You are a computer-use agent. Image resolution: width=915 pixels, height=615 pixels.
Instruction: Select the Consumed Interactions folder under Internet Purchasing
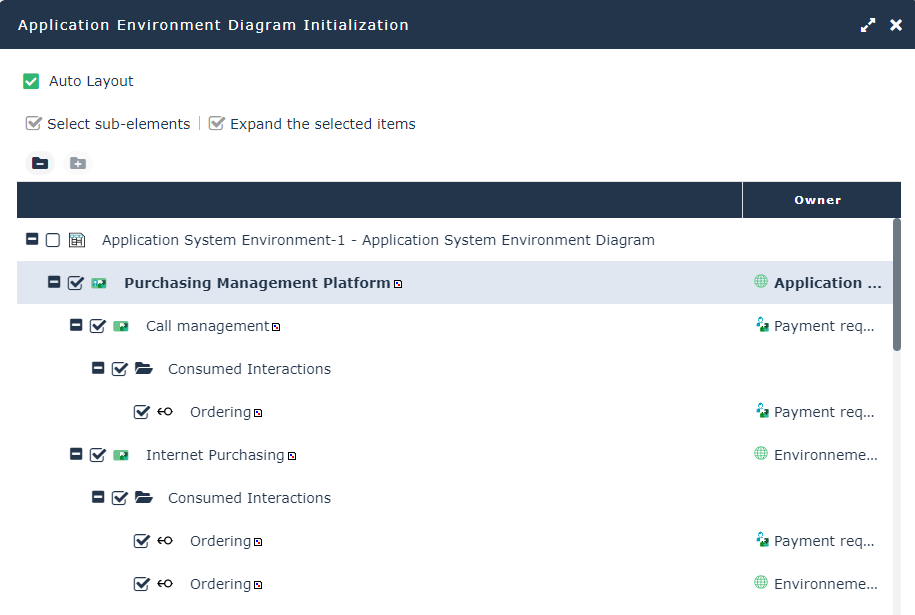(249, 498)
